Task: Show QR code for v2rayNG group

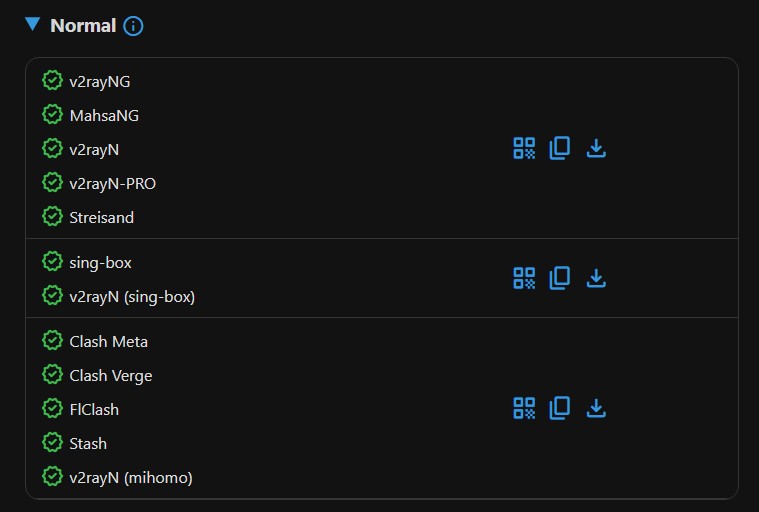Action: click(x=524, y=148)
